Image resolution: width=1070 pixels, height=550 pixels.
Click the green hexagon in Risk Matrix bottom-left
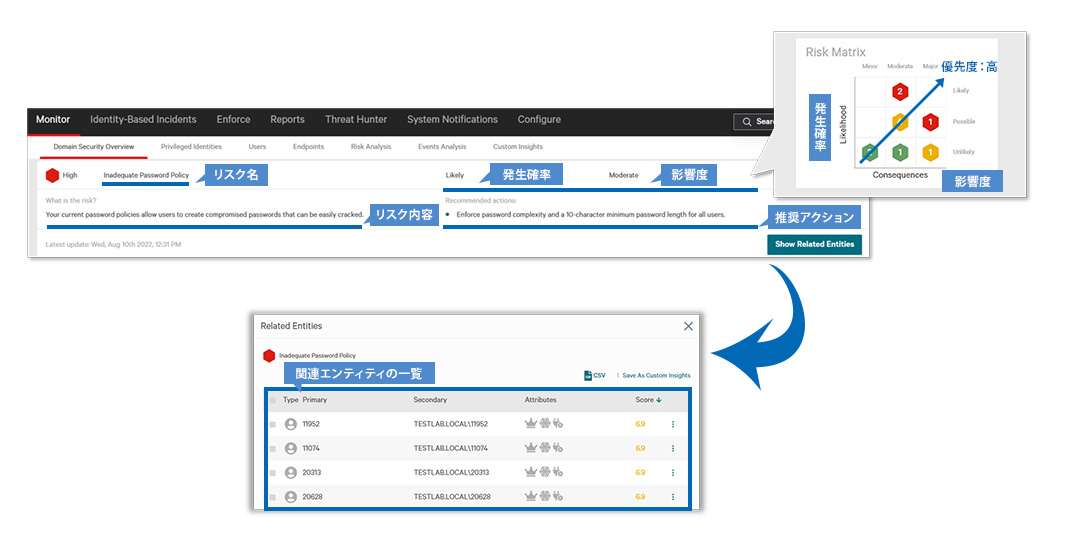pos(870,152)
